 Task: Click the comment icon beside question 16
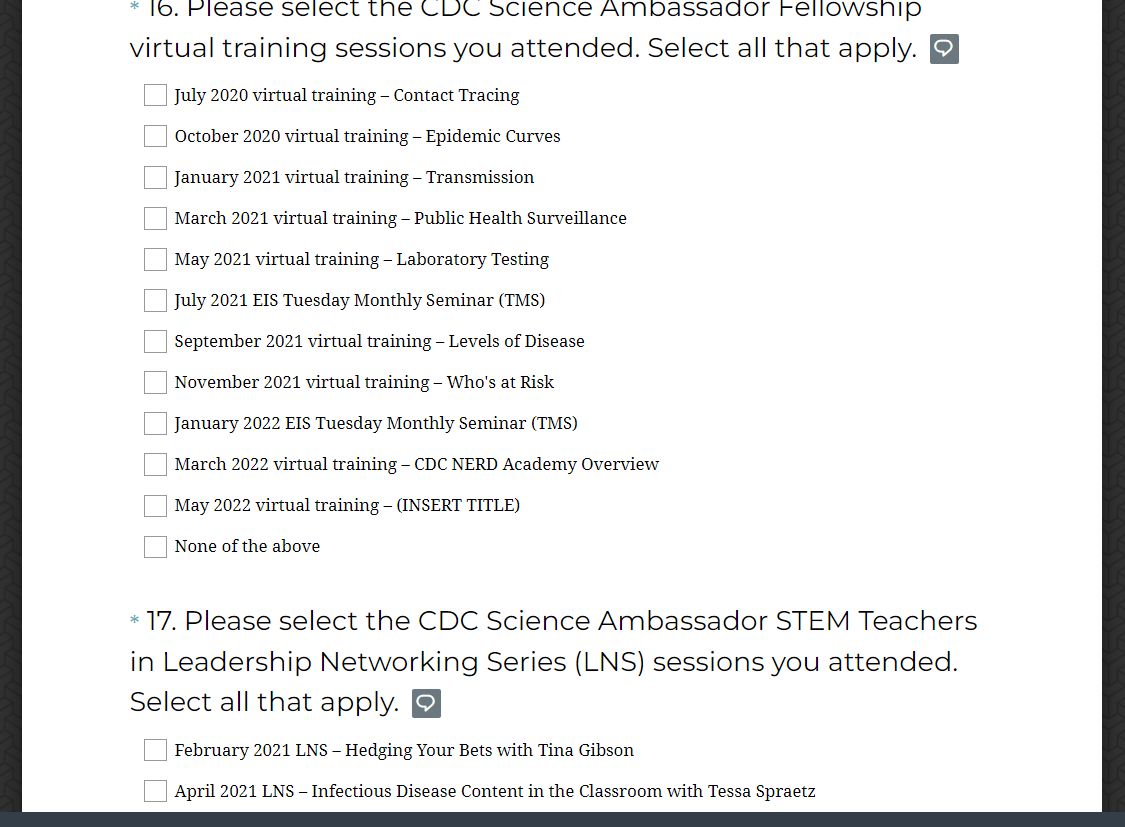coord(944,49)
